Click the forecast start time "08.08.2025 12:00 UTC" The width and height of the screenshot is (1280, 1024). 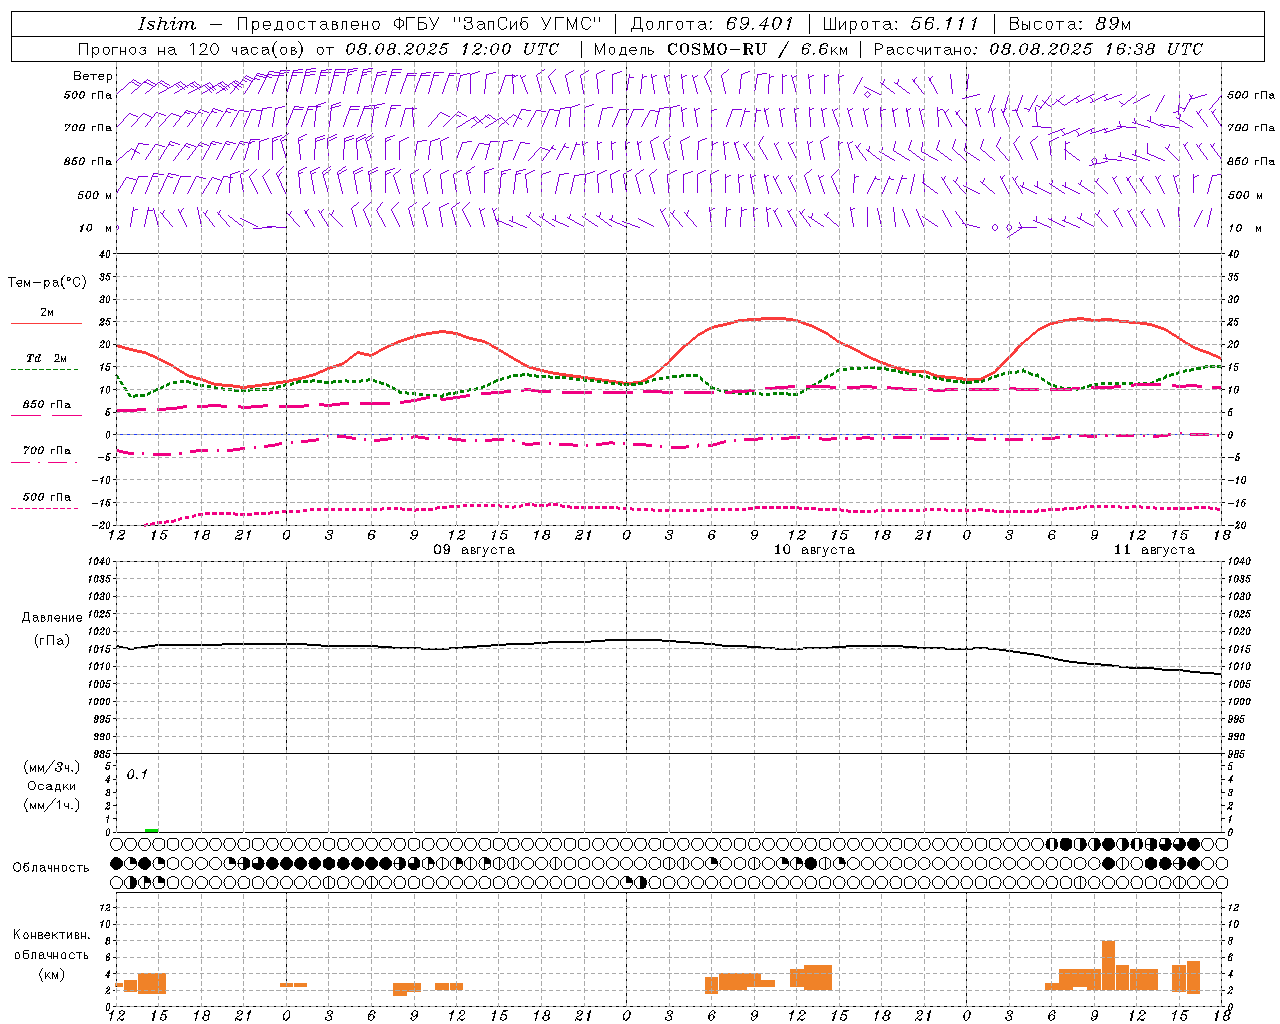452,49
